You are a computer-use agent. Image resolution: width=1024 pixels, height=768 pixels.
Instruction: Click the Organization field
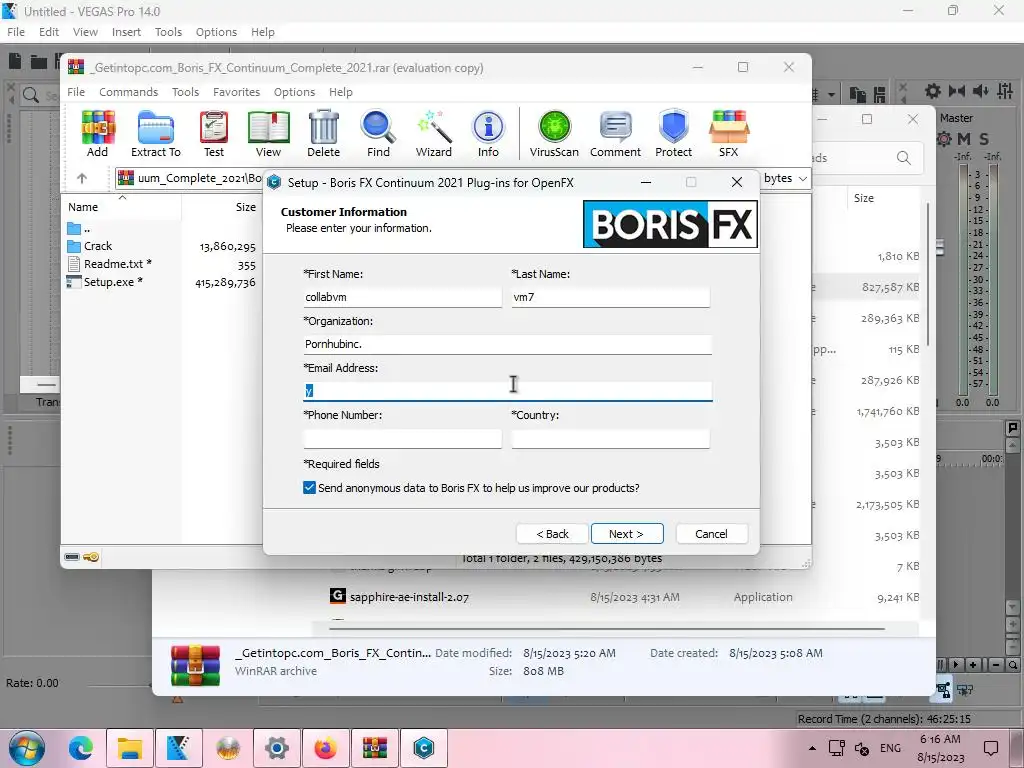coord(507,344)
